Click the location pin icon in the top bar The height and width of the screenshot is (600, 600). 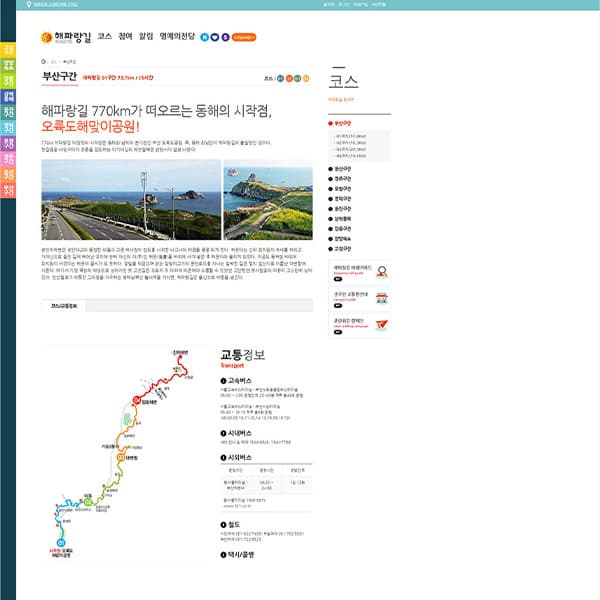tap(29, 4)
